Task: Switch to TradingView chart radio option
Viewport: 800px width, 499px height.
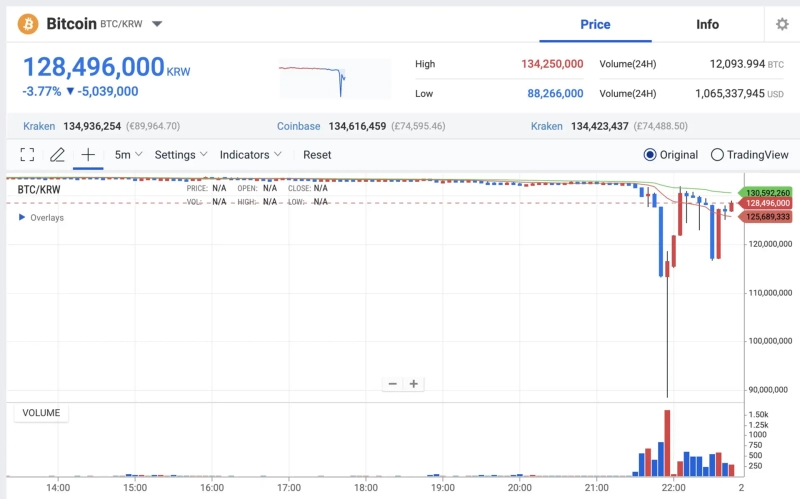Action: [x=717, y=155]
